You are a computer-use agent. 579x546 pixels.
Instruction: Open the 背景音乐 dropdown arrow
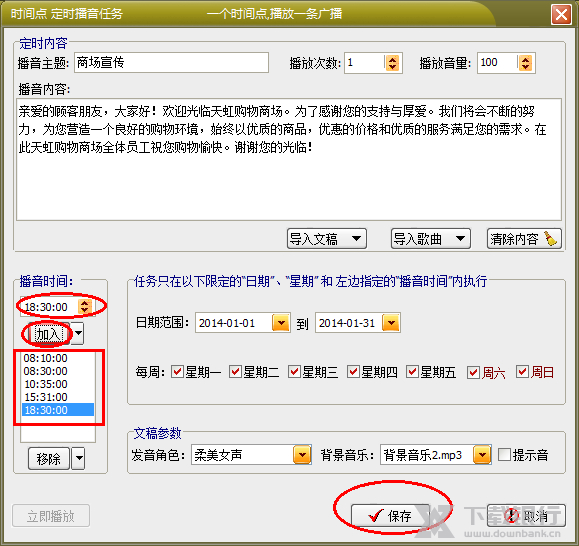coord(482,455)
